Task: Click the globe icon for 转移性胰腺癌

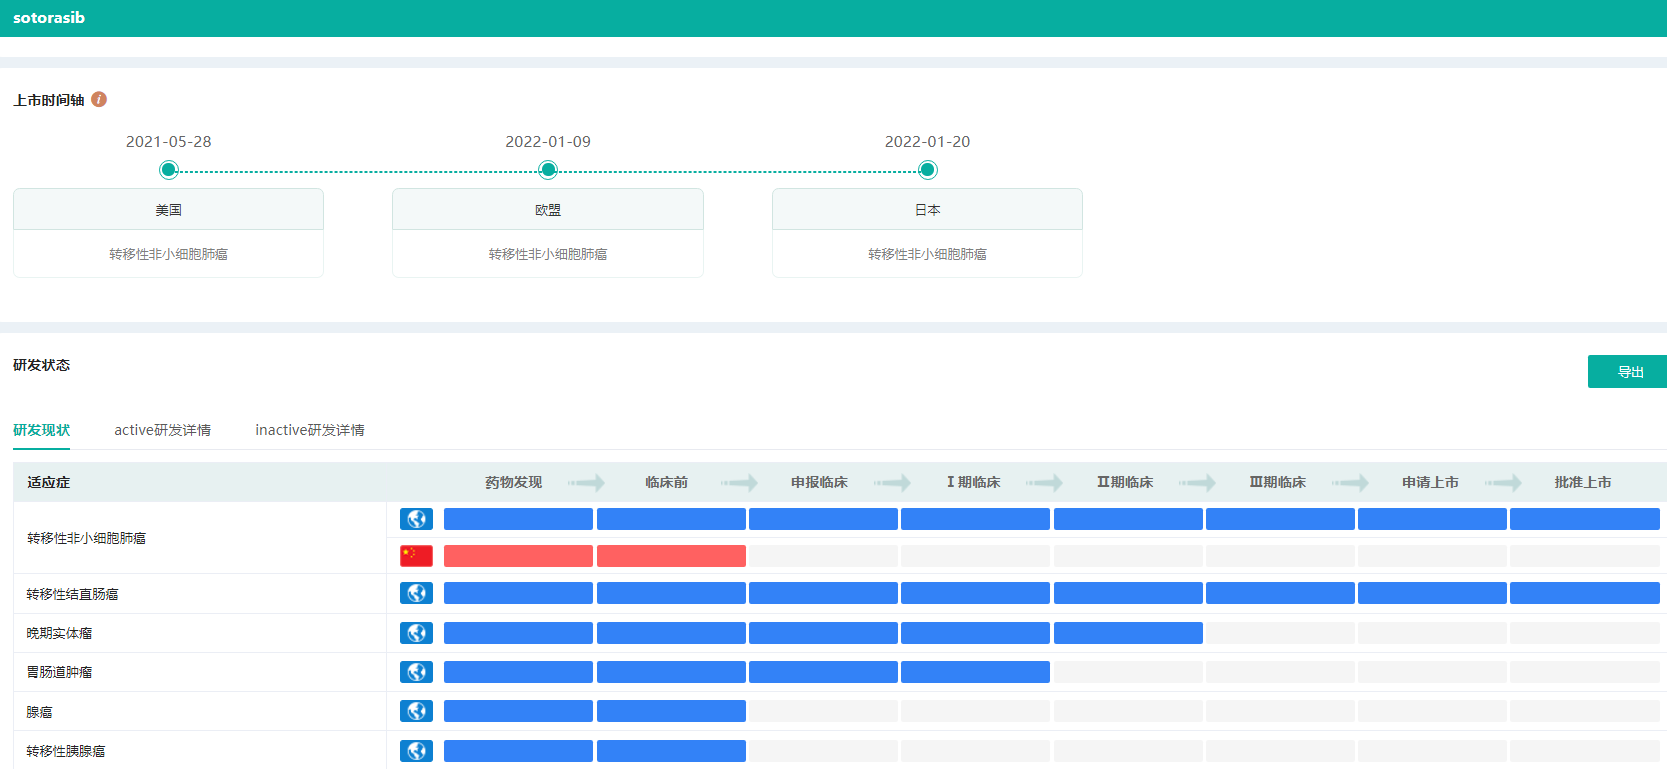Action: click(416, 751)
